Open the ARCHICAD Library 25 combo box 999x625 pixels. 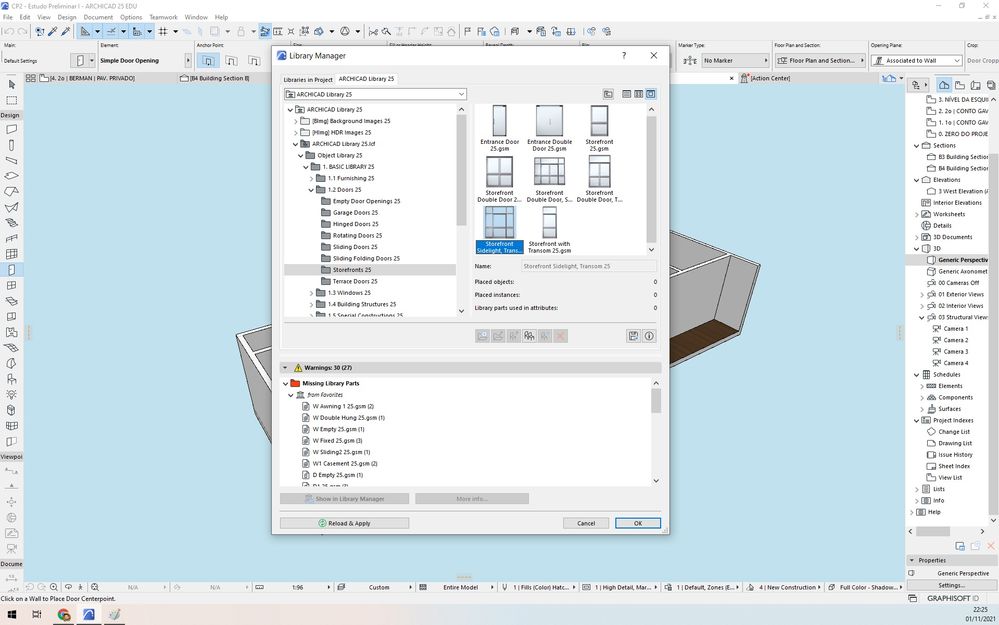pyautogui.click(x=375, y=94)
